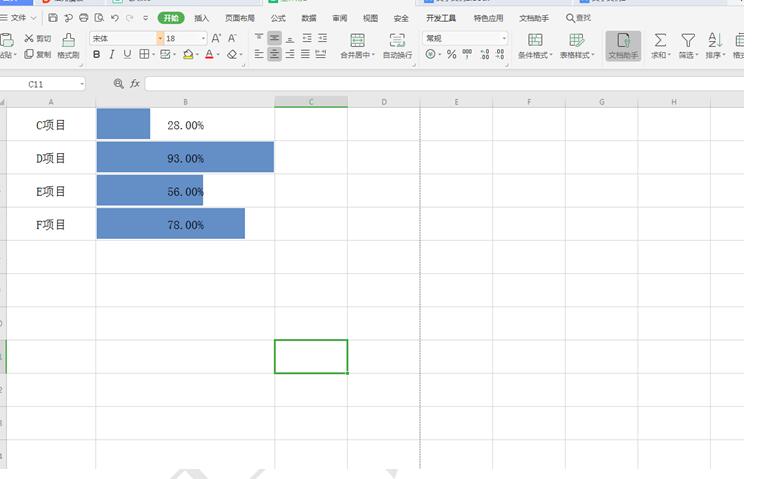Switch to the Data (数据) tab
The width and height of the screenshot is (757, 479).
click(x=309, y=18)
